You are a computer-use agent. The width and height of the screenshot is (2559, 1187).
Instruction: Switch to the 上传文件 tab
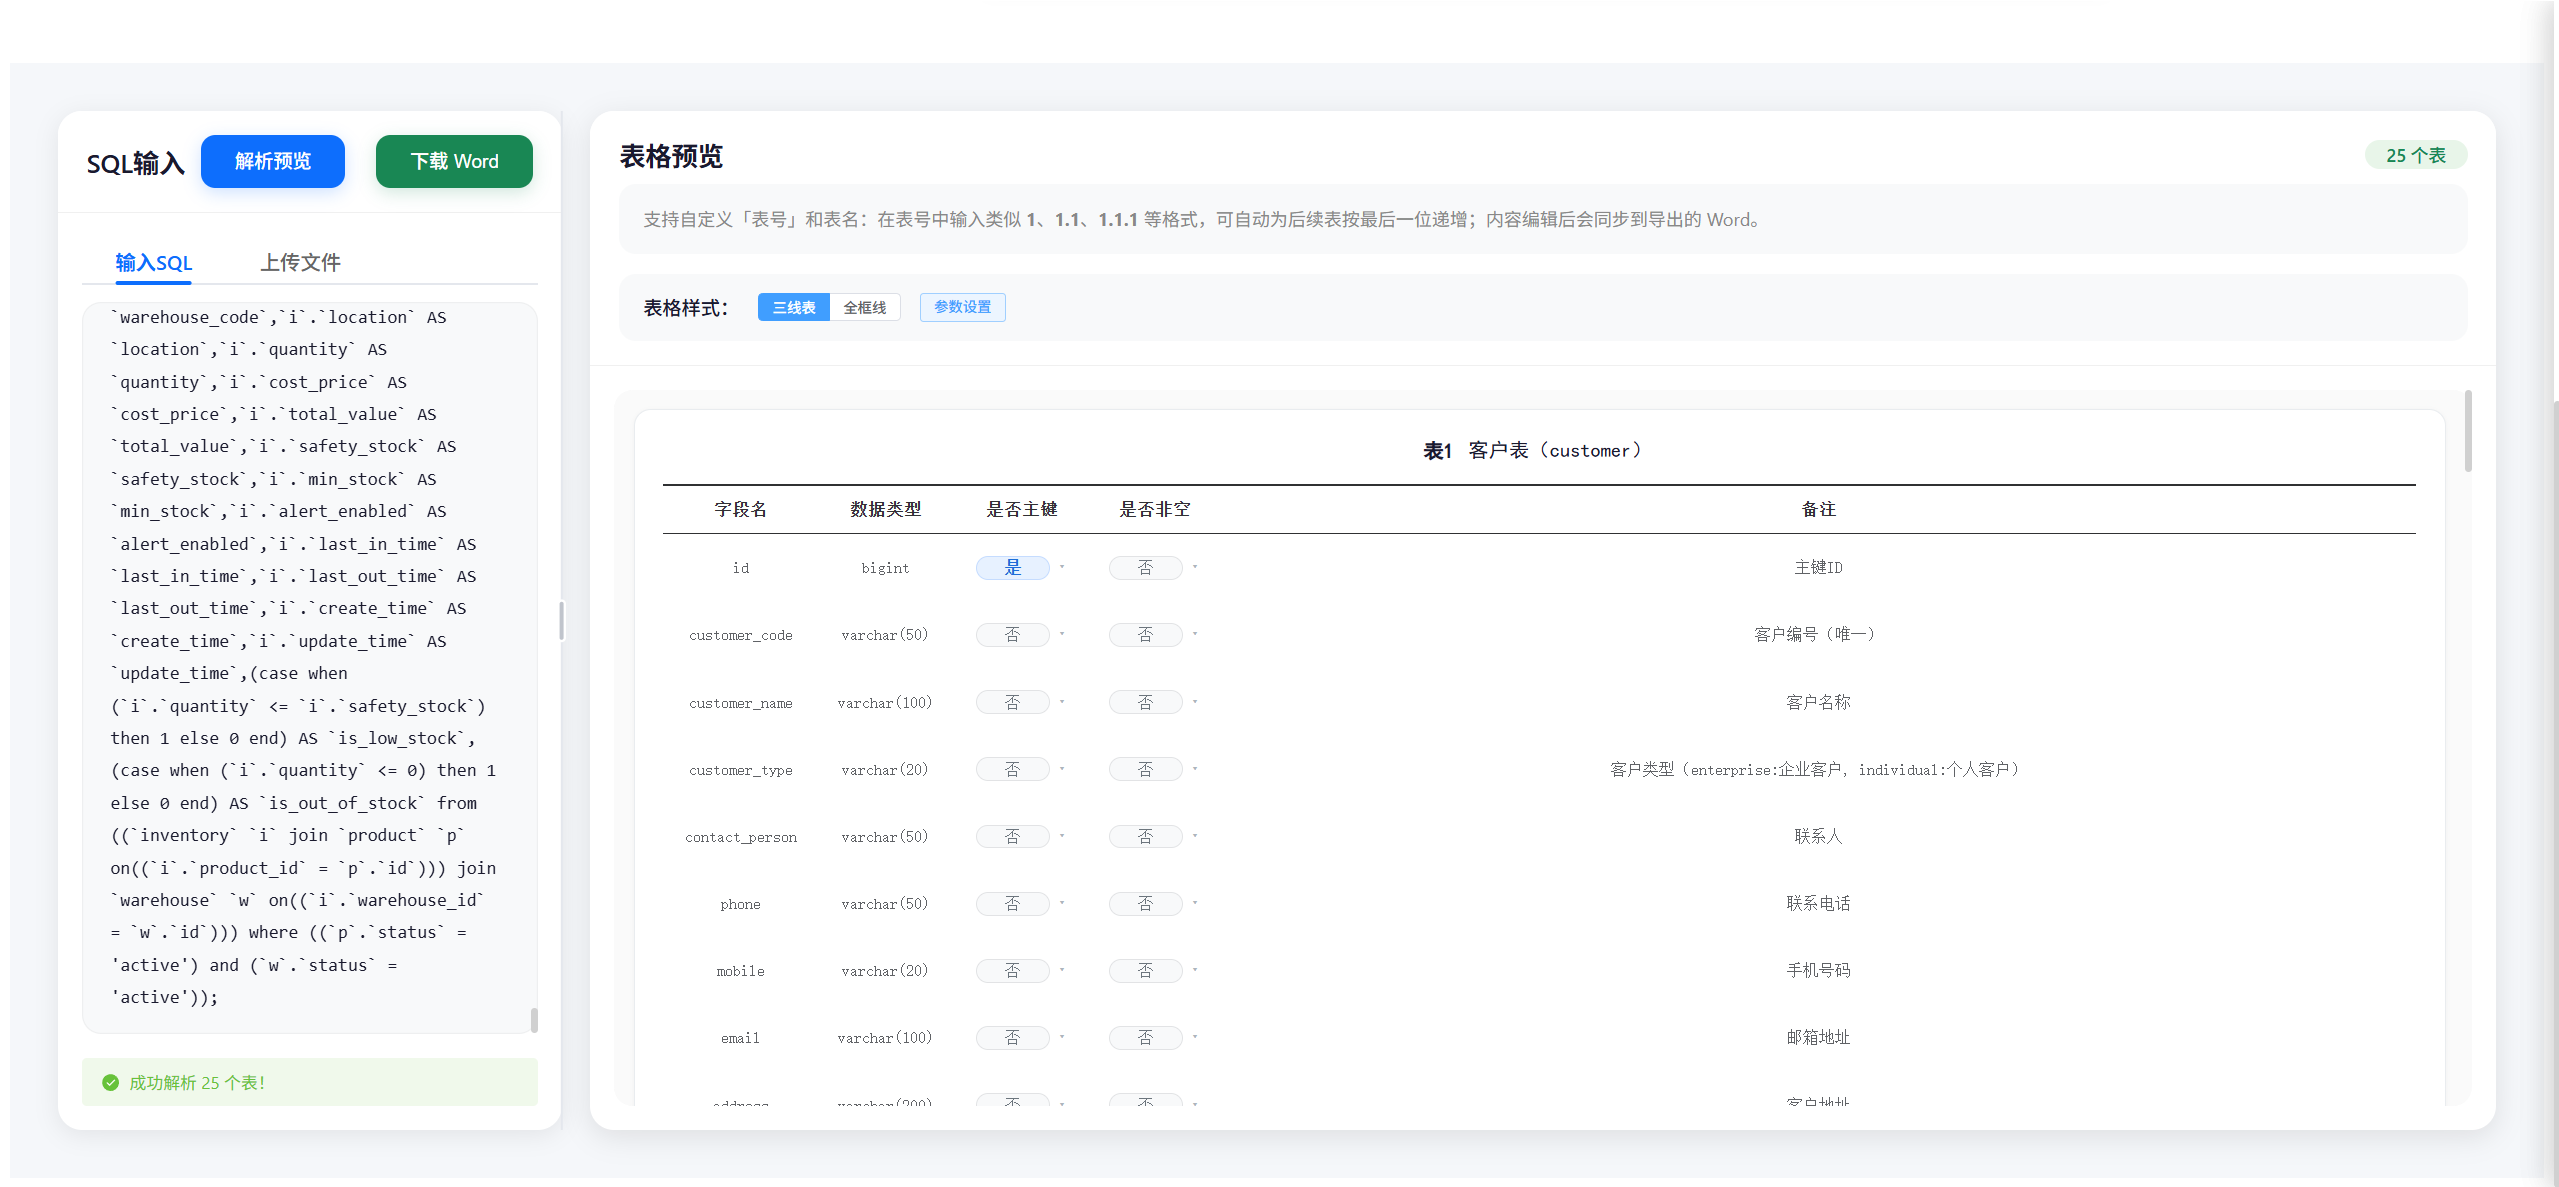[300, 262]
